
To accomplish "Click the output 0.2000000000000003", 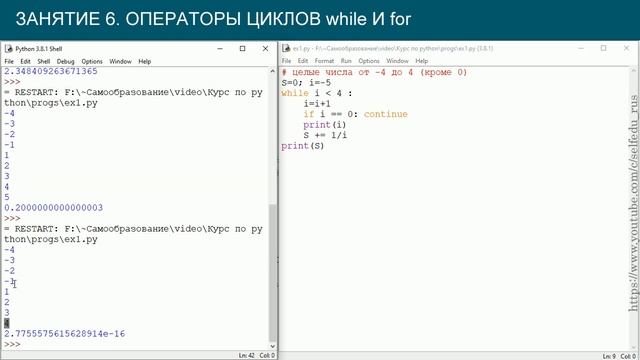I will click(53, 208).
